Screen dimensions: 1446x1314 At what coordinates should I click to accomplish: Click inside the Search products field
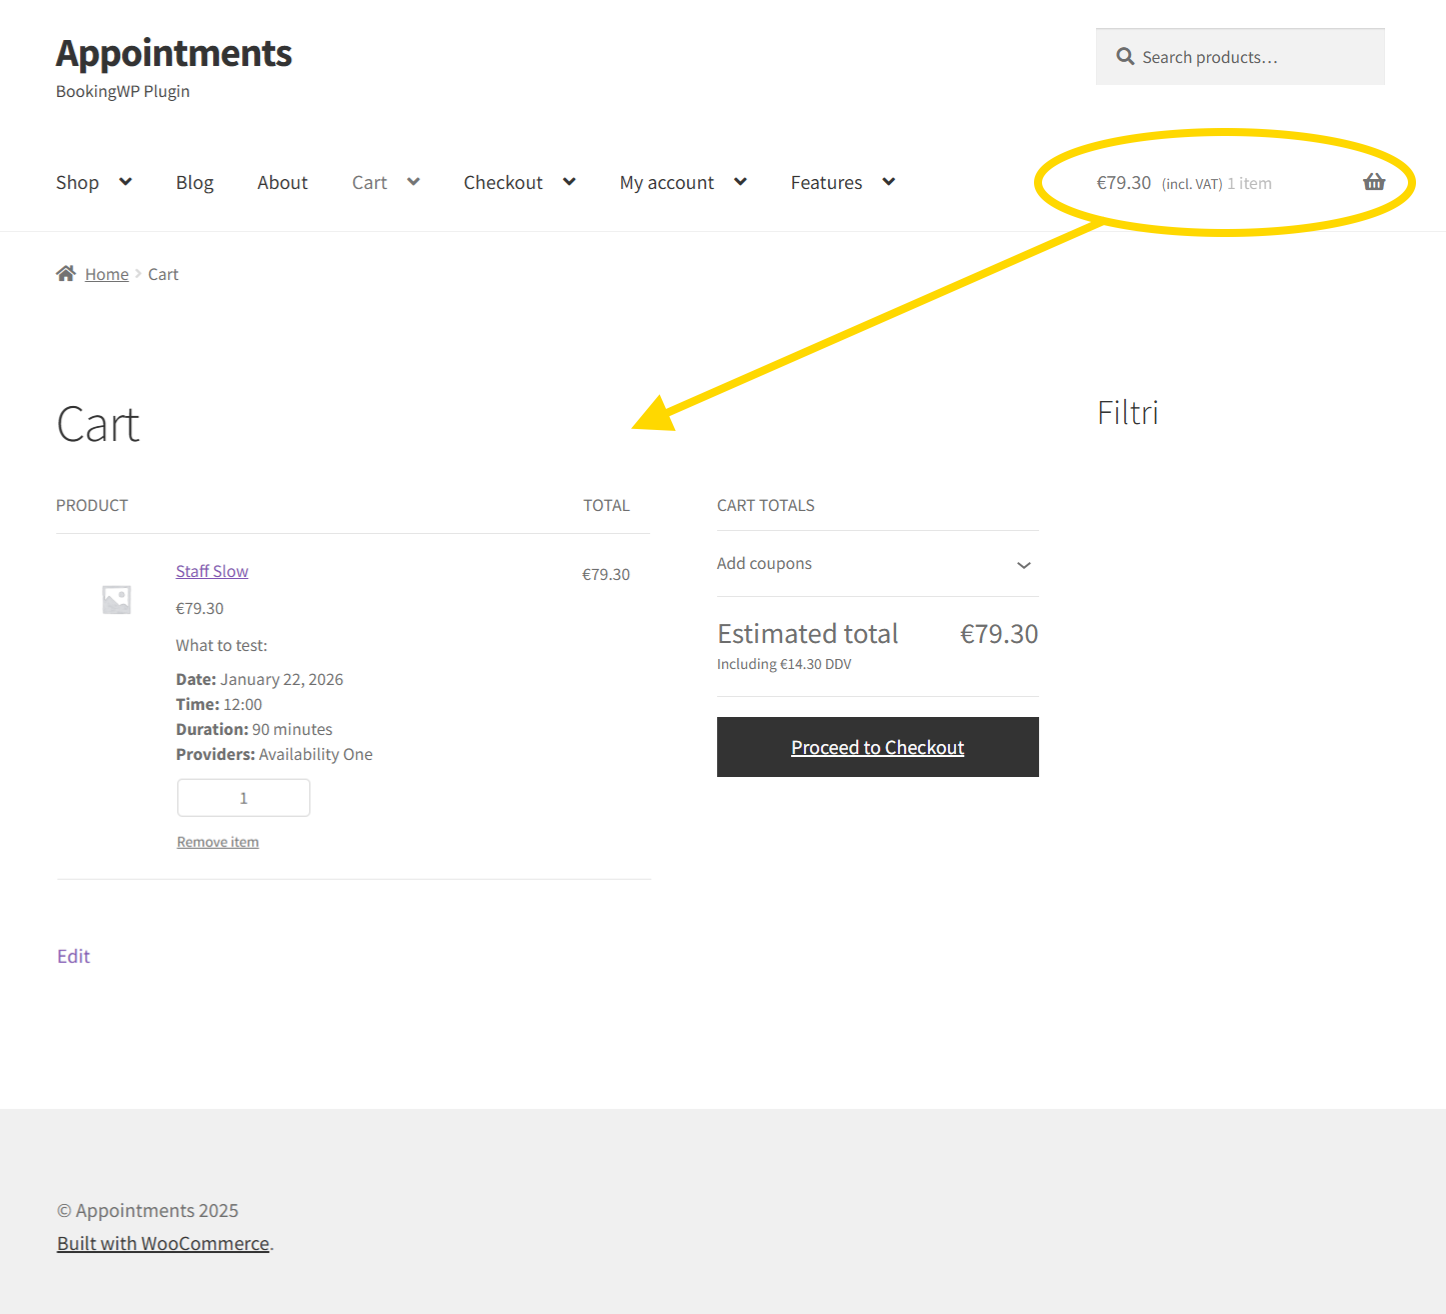pyautogui.click(x=1240, y=56)
